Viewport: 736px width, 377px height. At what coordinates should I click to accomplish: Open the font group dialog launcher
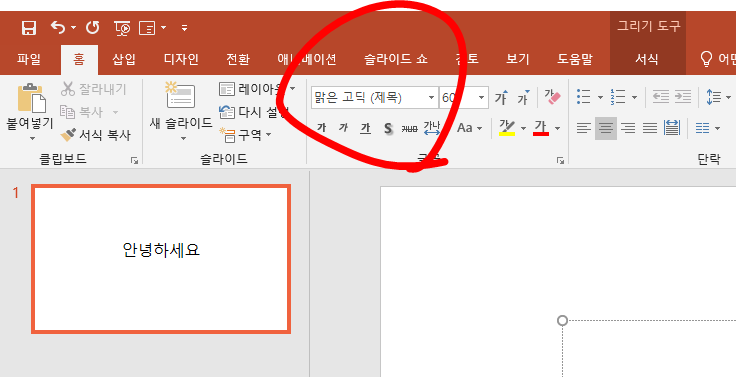pos(560,161)
